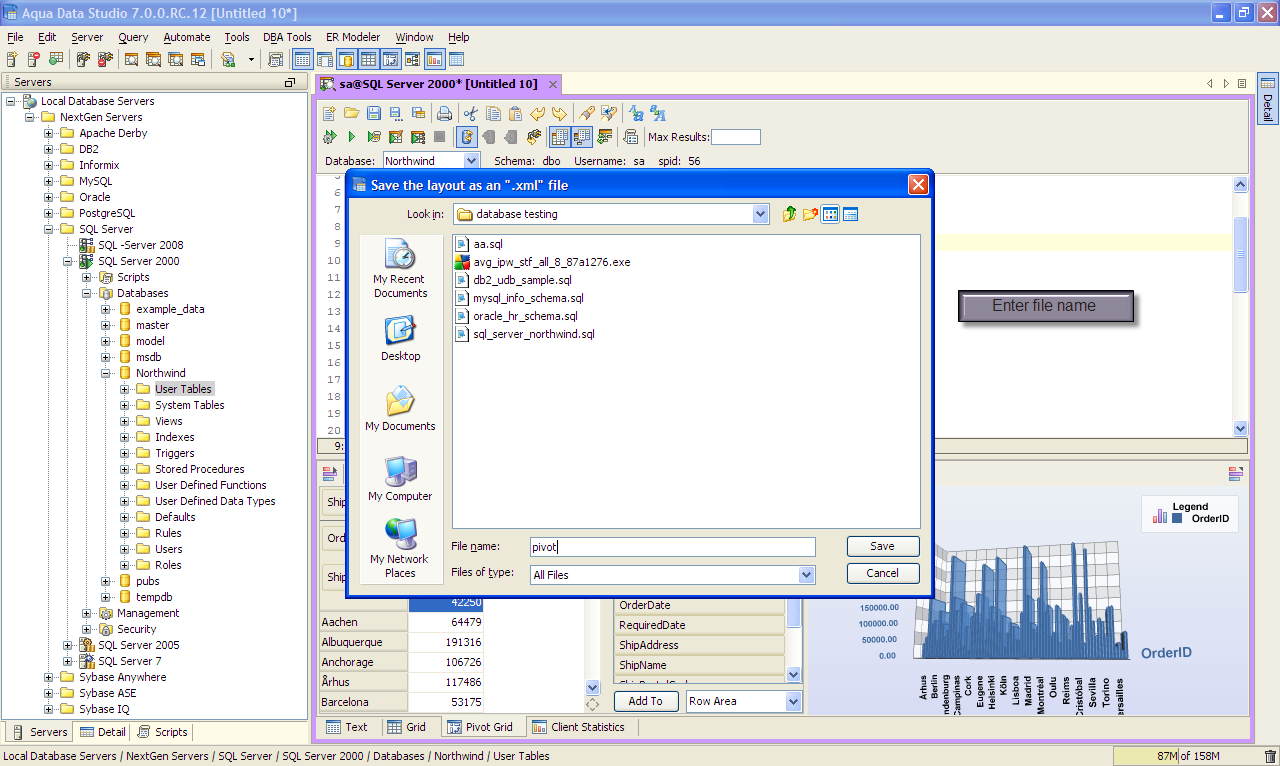This screenshot has height=766, width=1280.
Task: Select the sql_server_northwind.sql file
Action: [x=525, y=334]
